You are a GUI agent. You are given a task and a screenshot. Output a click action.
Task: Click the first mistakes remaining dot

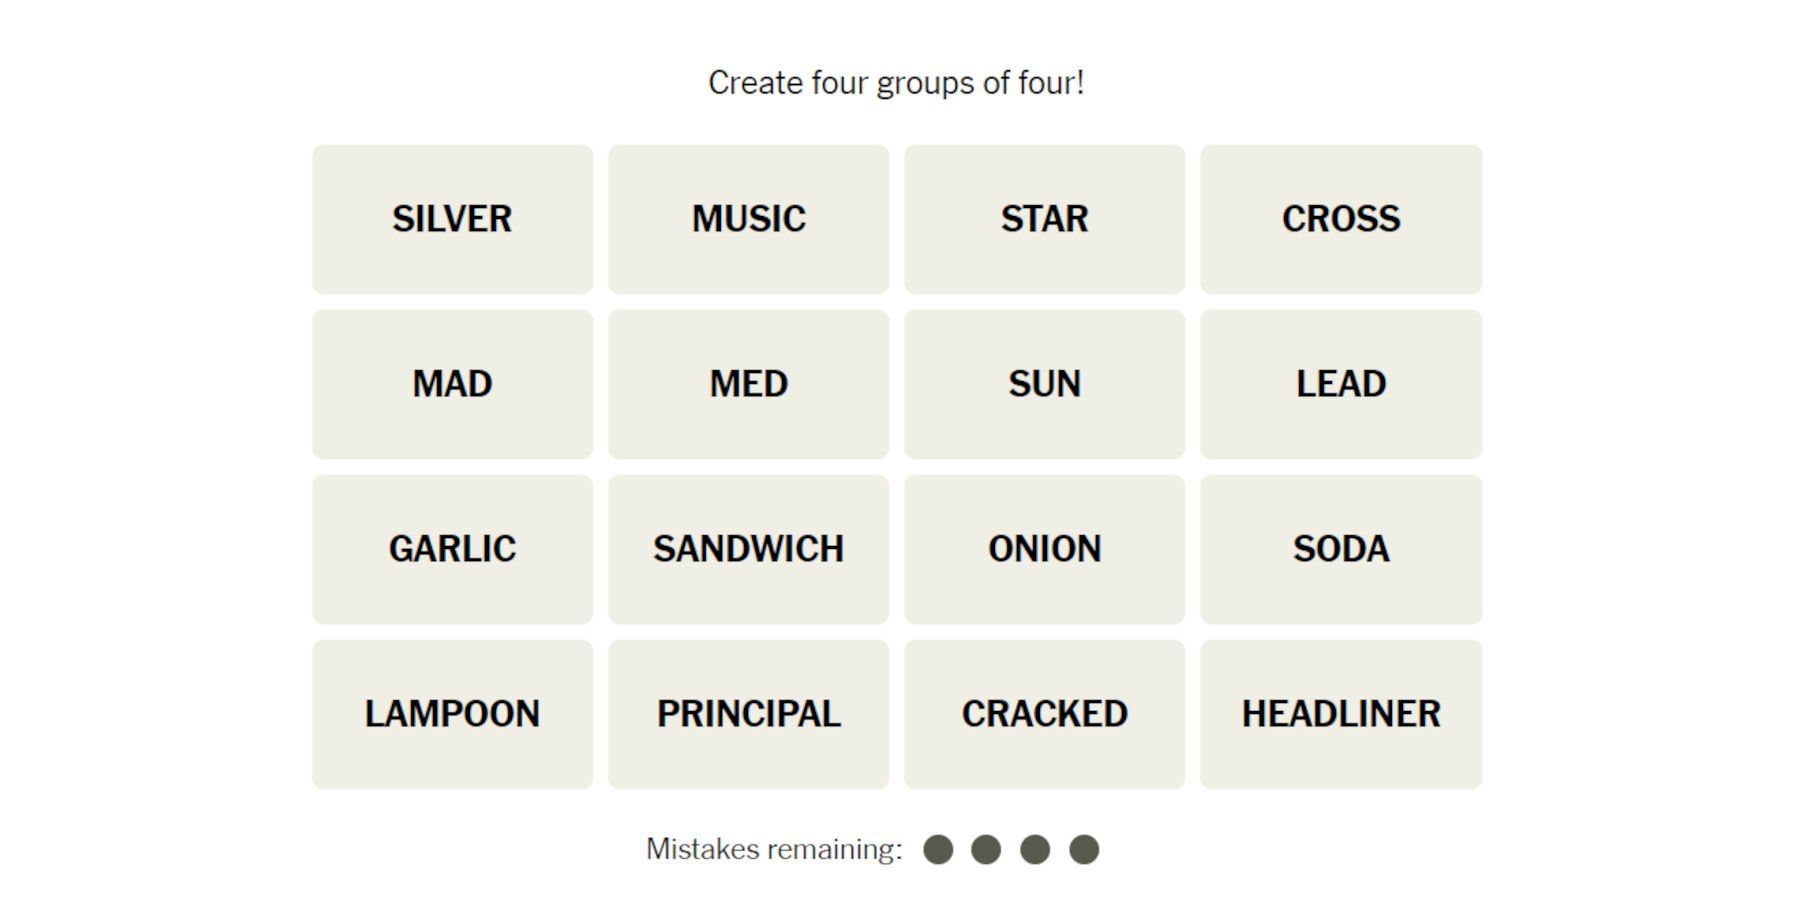click(938, 850)
